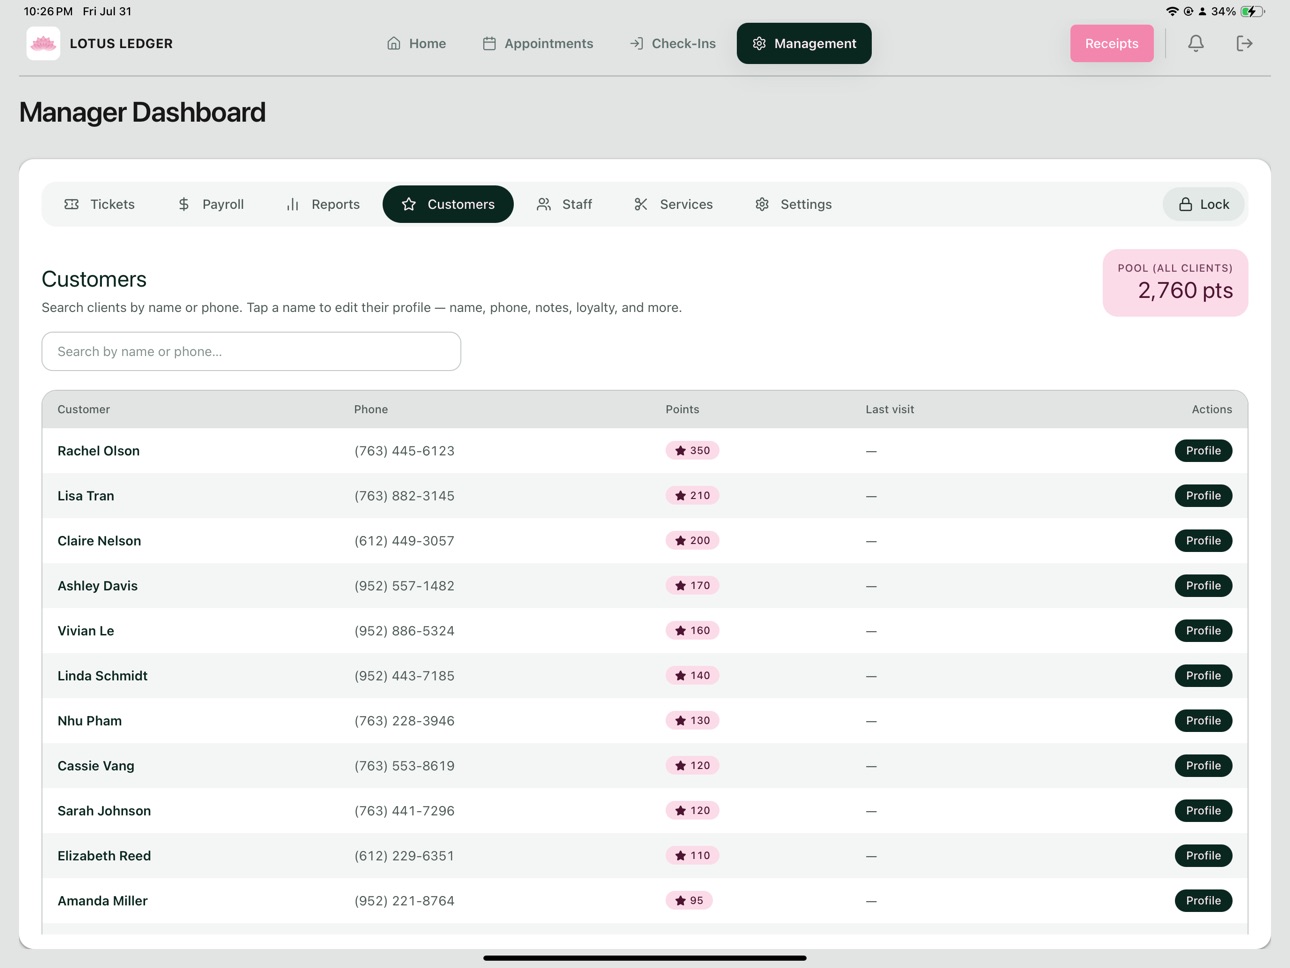
Task: Open Vivian Le's profile button
Action: (1203, 631)
